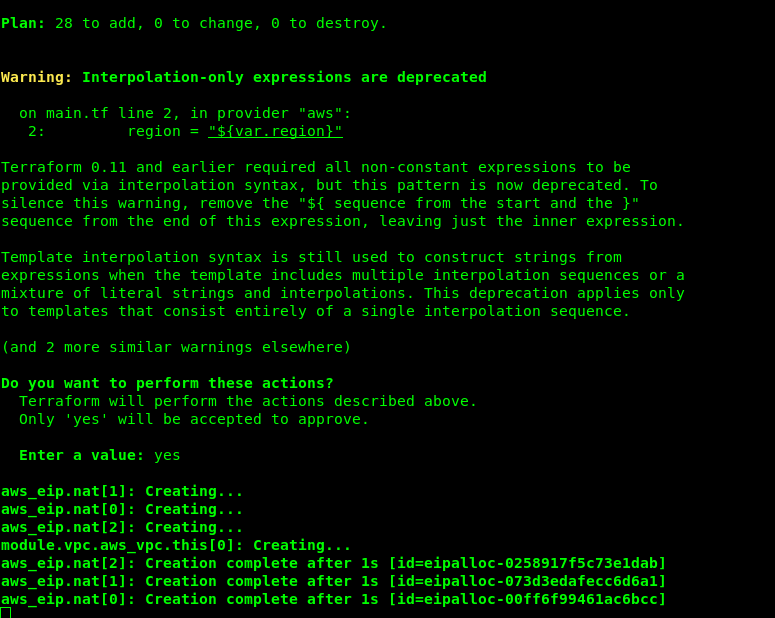
Task: Click the underlined "${var.region}" expression
Action: [x=275, y=131]
